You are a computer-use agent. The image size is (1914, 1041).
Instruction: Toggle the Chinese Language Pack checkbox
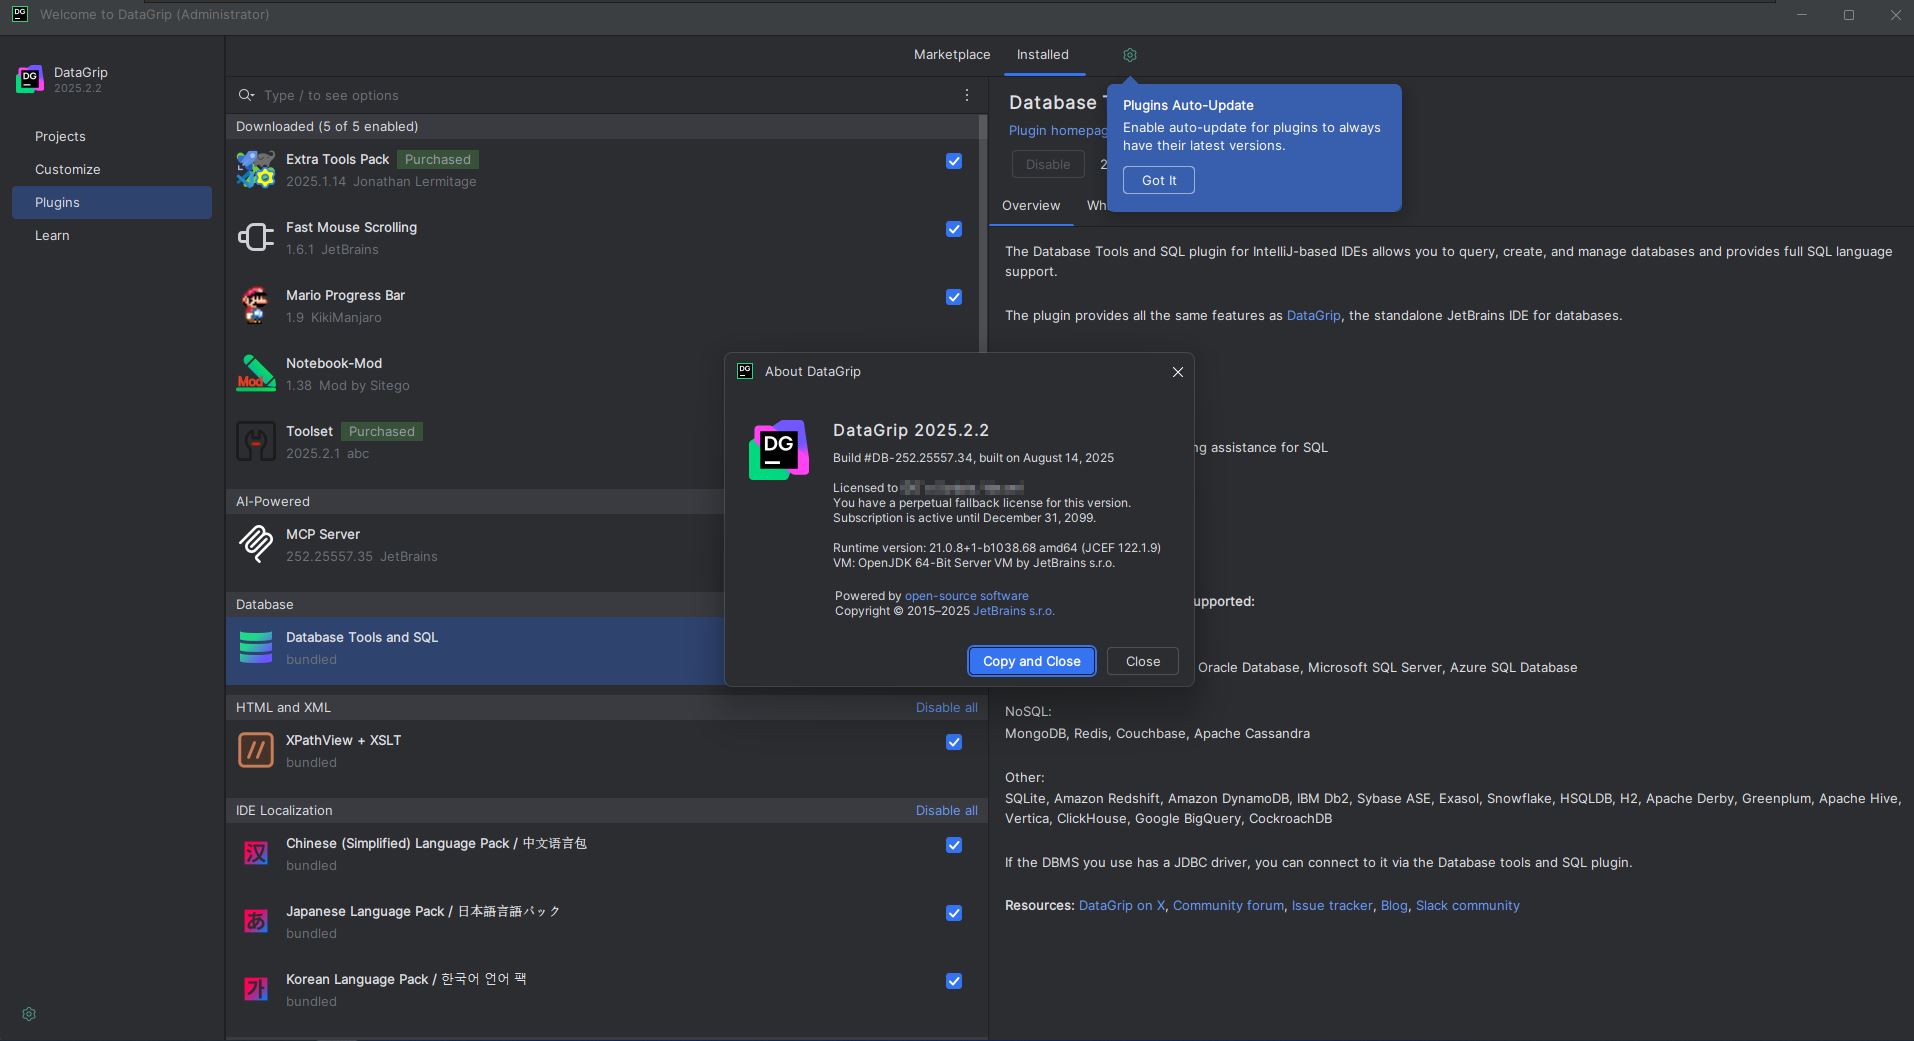pyautogui.click(x=954, y=845)
